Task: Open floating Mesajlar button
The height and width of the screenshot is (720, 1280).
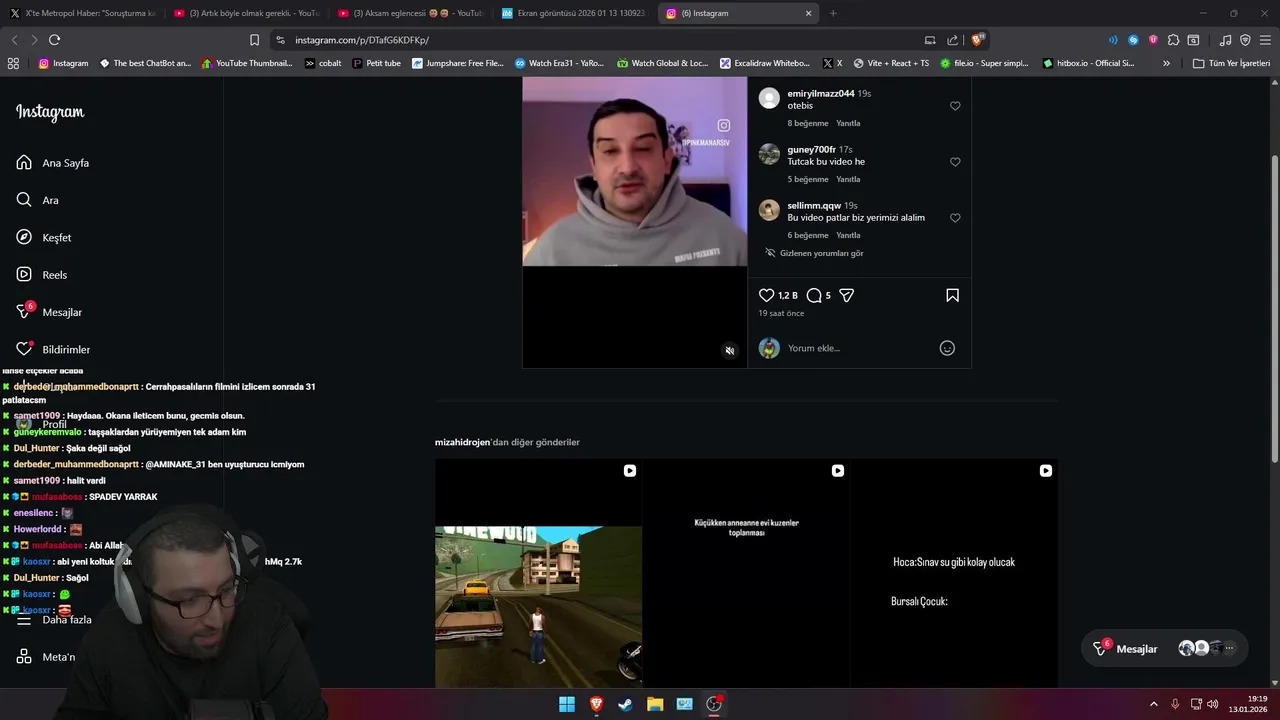Action: click(x=1165, y=649)
